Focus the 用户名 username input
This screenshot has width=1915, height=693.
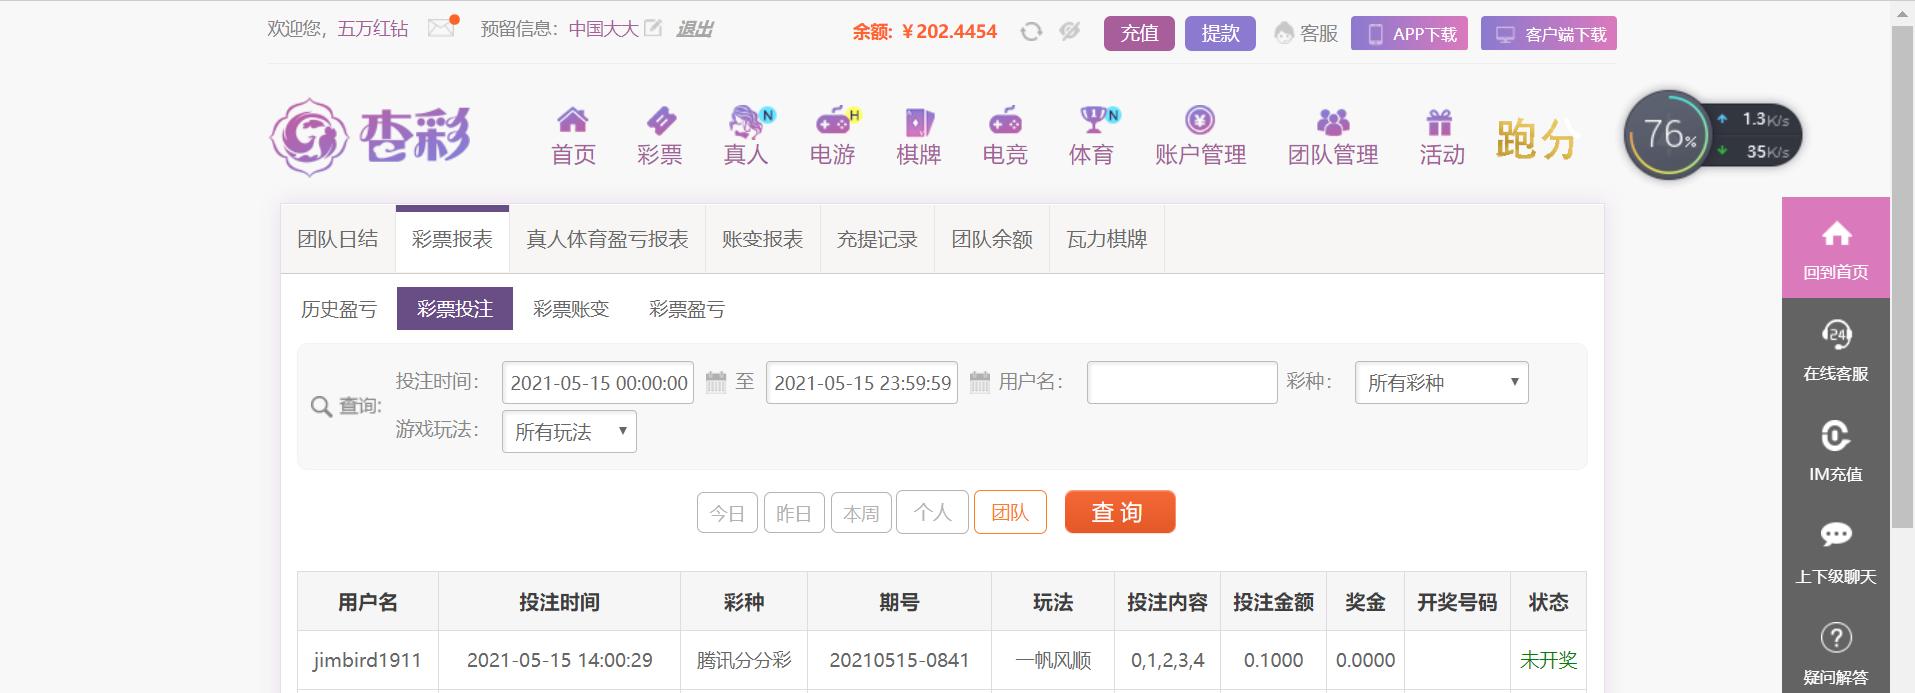(1182, 382)
